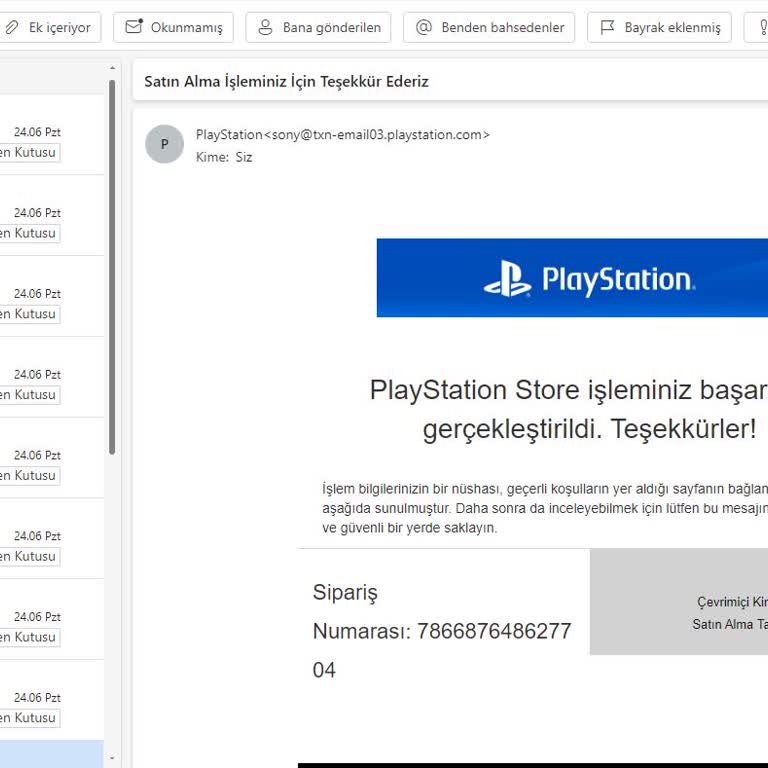
Task: Click 'Çevrimiçi' text in gray box
Action: (x=723, y=602)
